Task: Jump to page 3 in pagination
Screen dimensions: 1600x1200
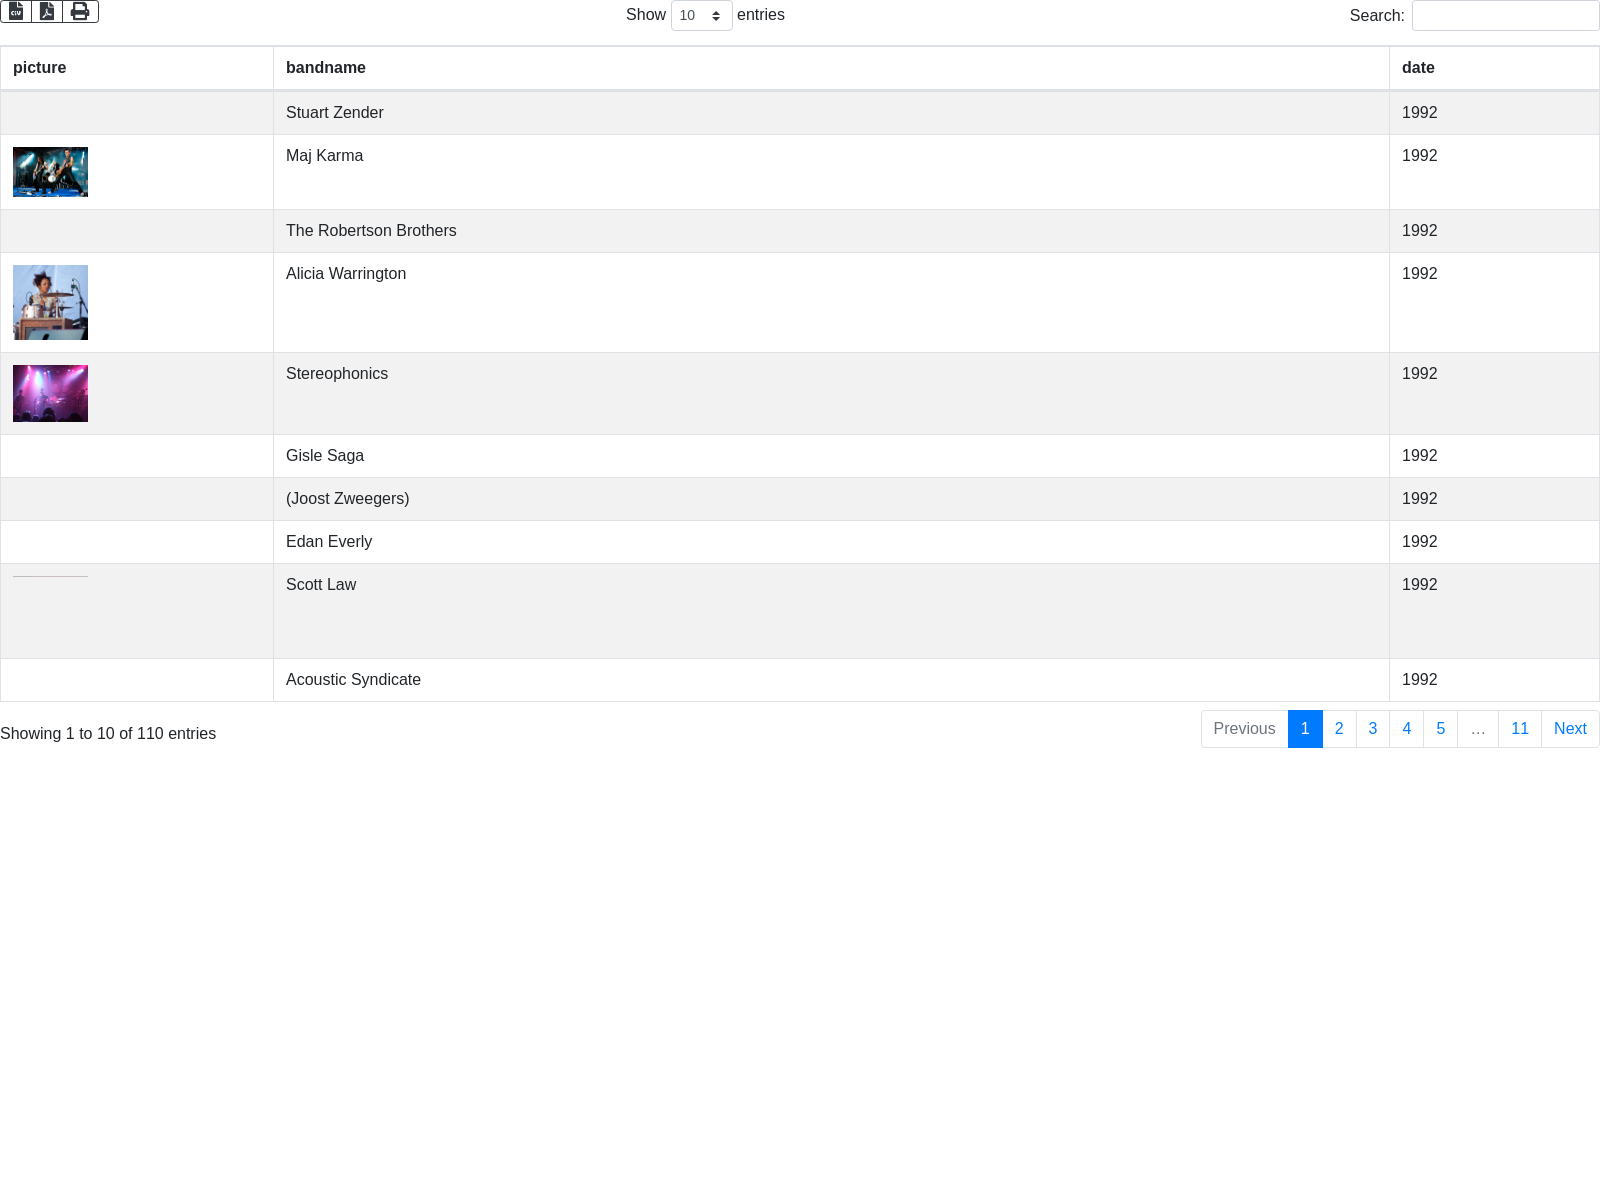Action: 1373,729
